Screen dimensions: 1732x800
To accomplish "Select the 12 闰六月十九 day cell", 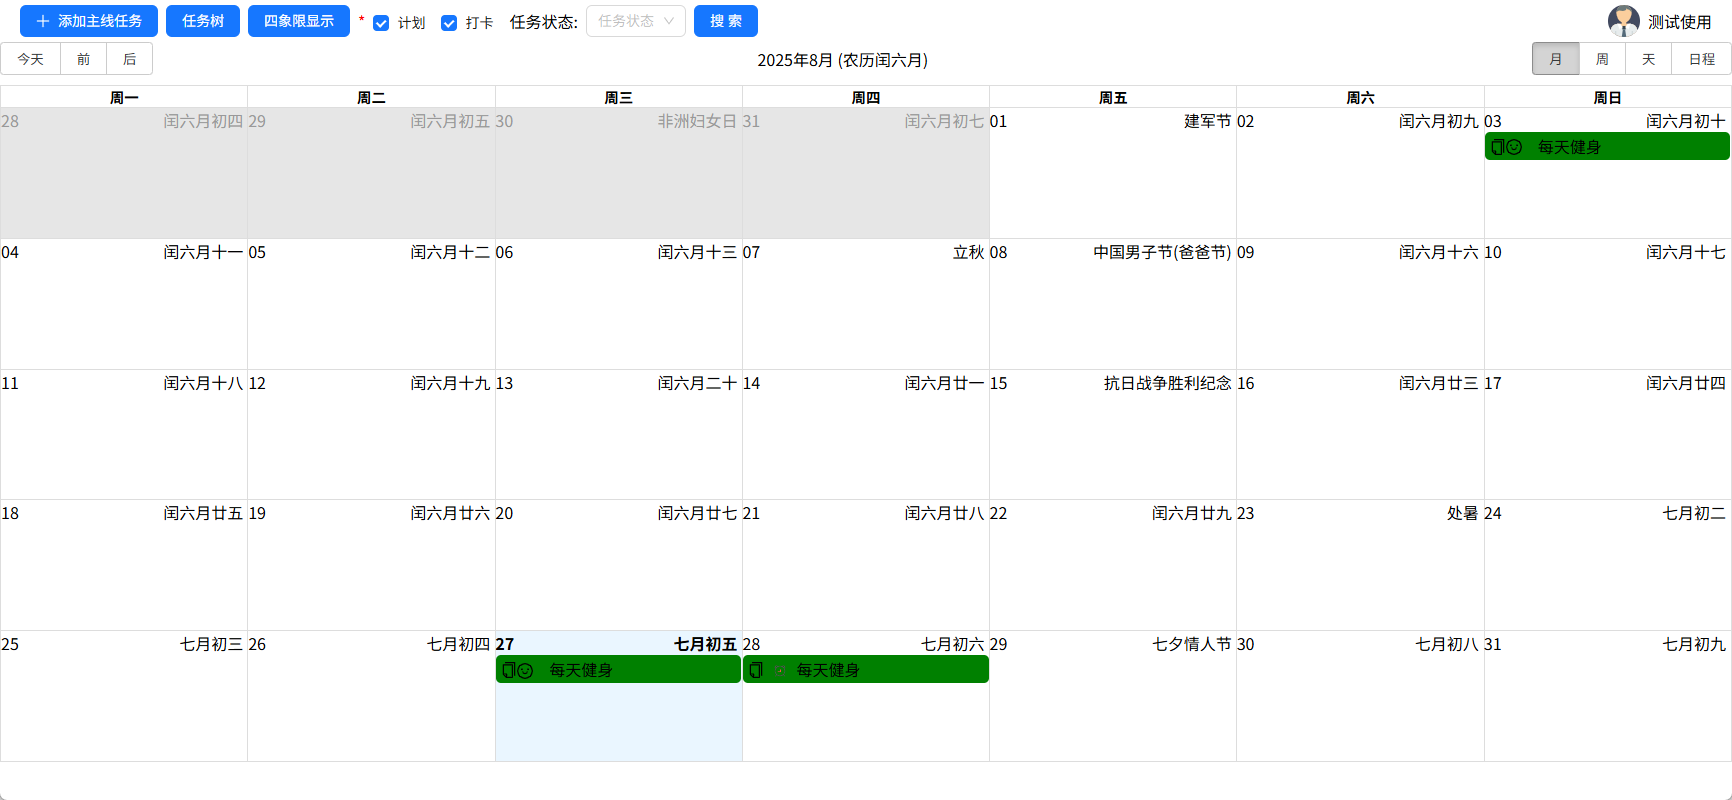I will click(x=371, y=435).
